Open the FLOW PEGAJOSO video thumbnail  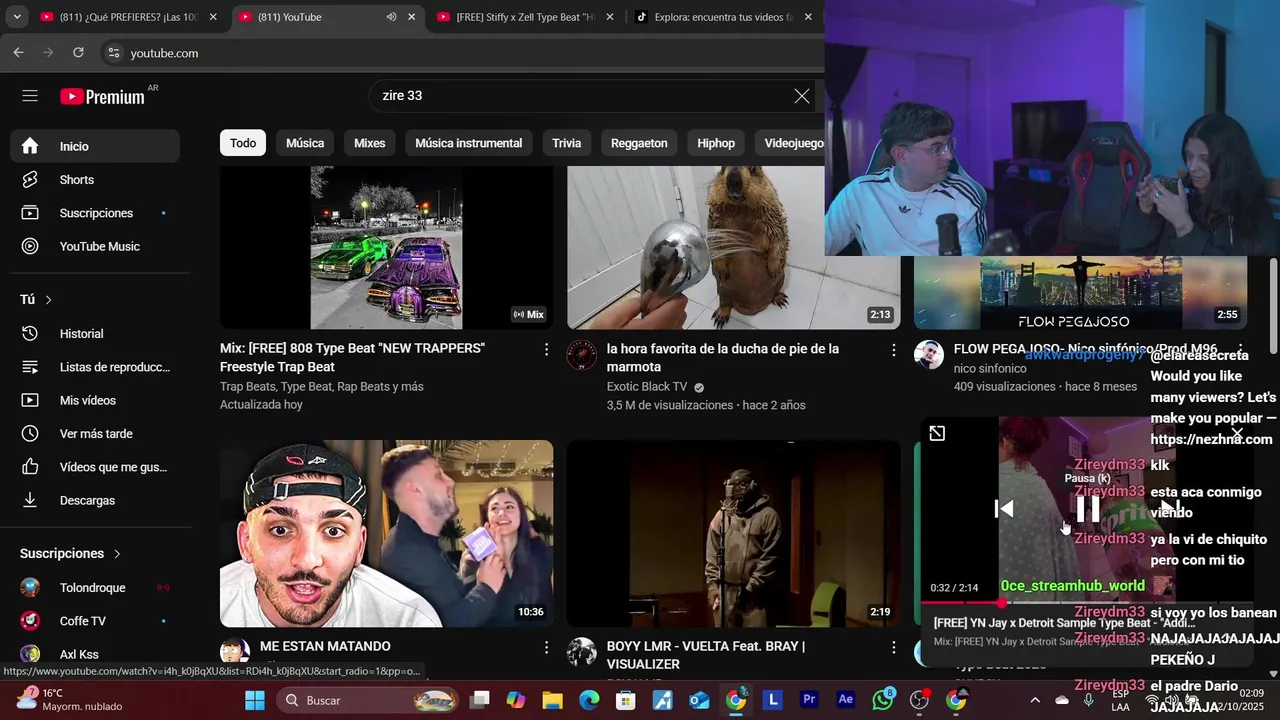click(1080, 292)
